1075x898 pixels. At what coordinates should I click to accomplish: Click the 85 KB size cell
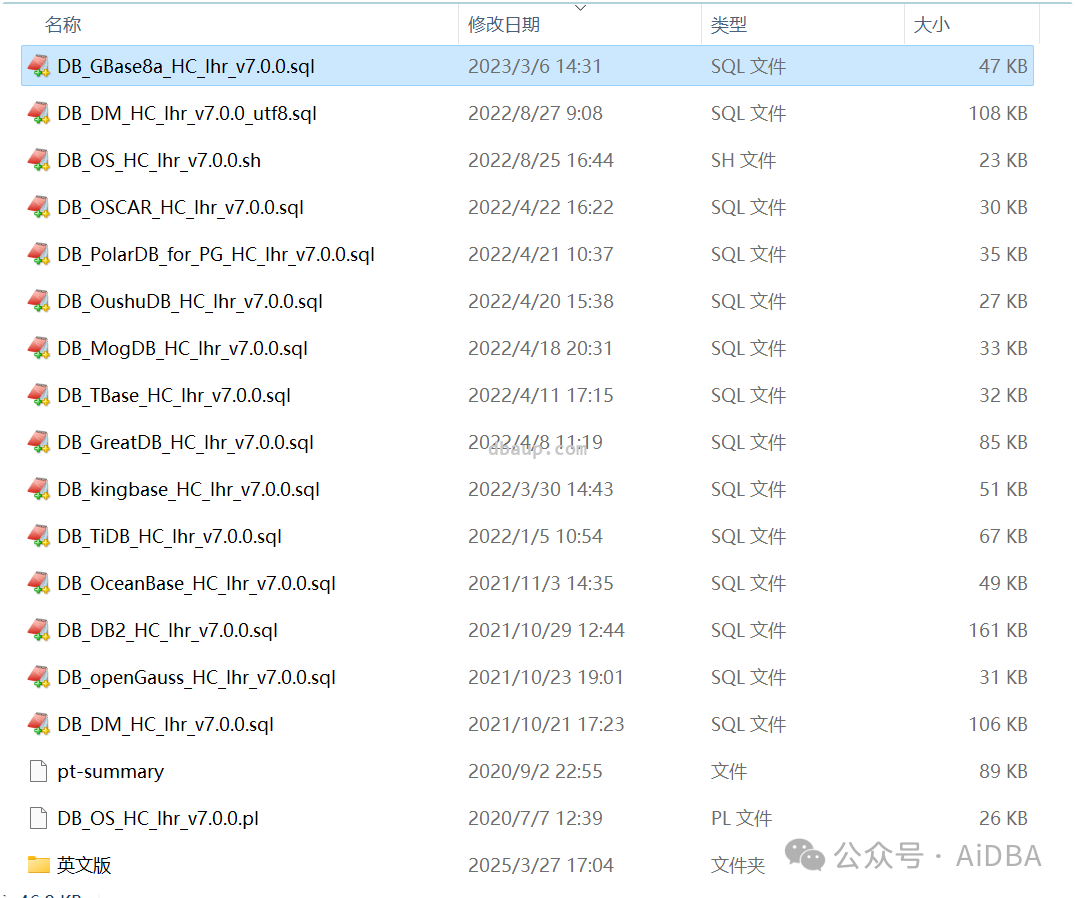coord(1003,442)
